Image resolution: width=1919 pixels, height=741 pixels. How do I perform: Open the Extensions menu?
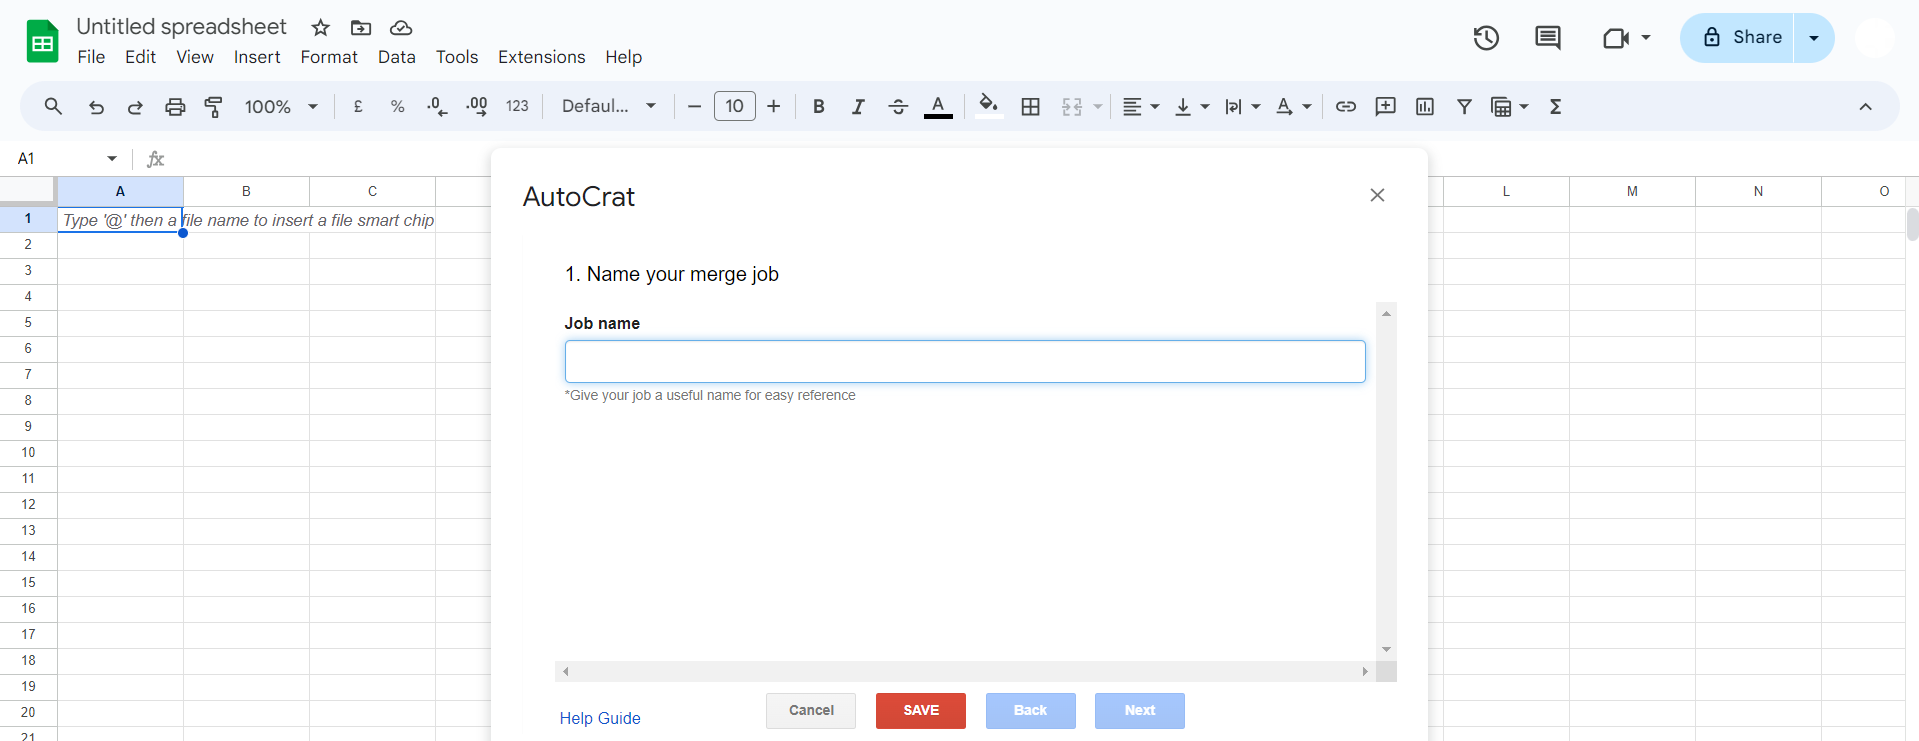tap(542, 57)
